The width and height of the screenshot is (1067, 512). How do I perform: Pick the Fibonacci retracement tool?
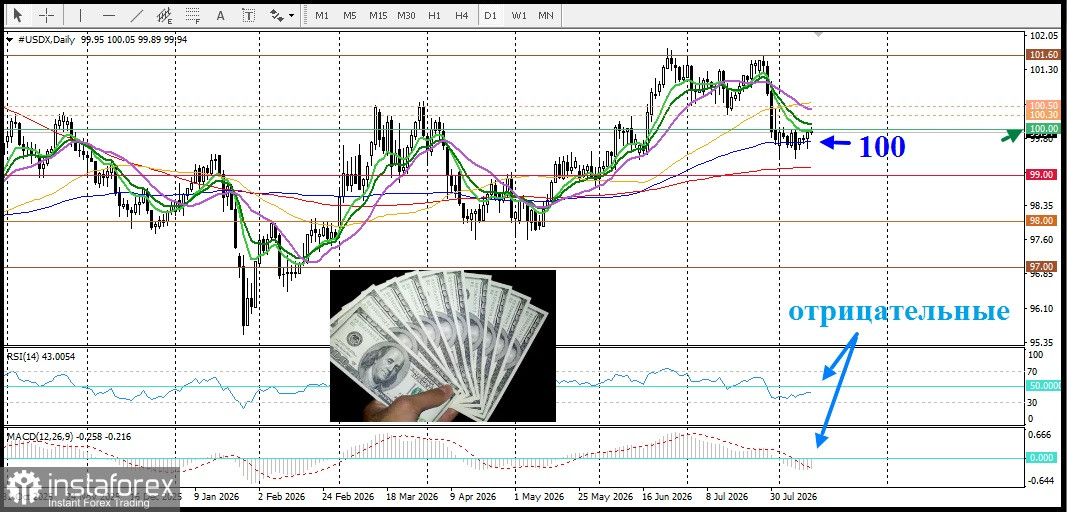193,15
